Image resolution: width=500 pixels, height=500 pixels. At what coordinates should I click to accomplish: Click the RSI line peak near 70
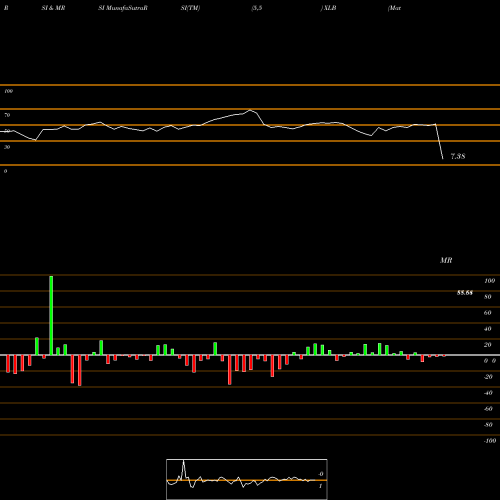click(250, 110)
